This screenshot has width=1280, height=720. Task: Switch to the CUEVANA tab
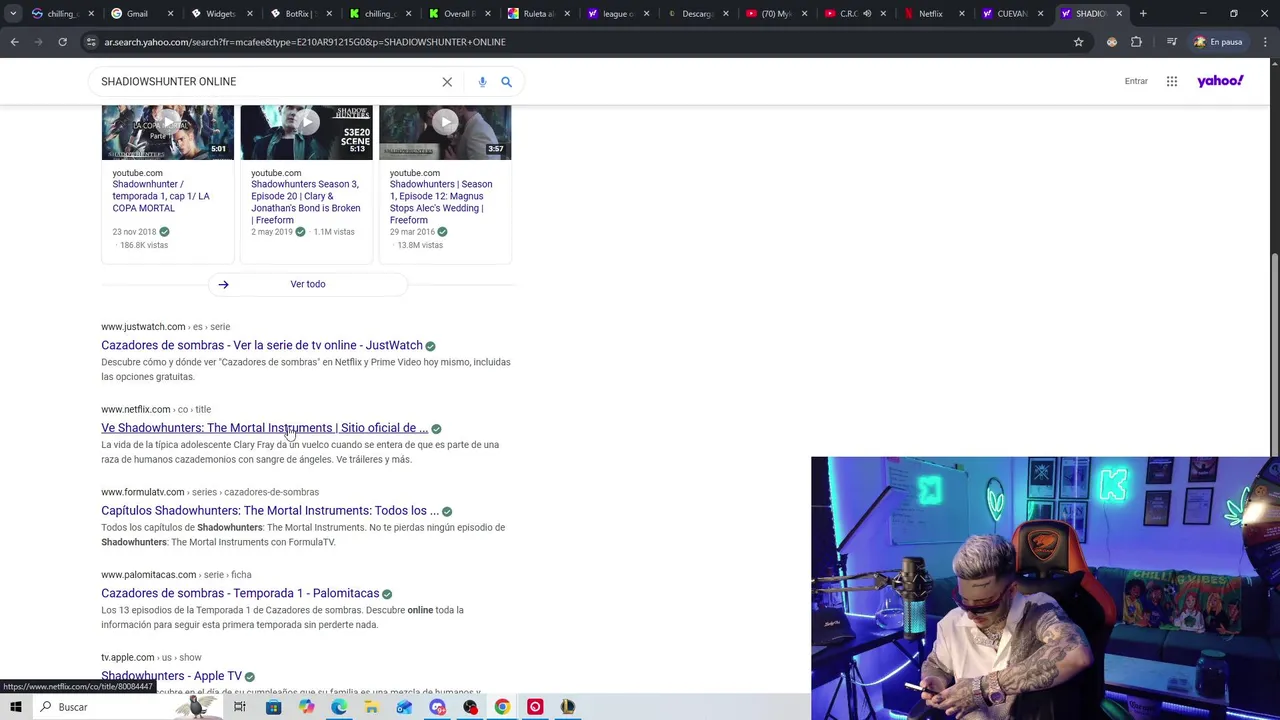point(1011,14)
